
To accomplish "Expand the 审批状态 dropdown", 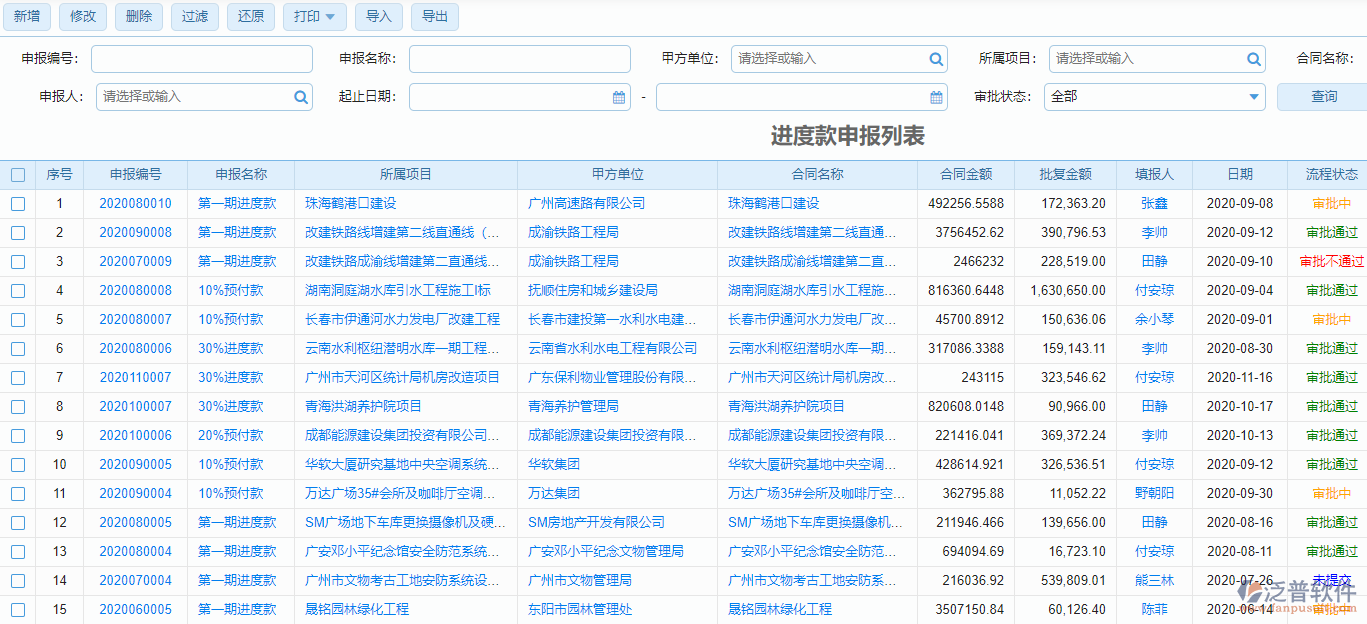I will click(x=1254, y=97).
